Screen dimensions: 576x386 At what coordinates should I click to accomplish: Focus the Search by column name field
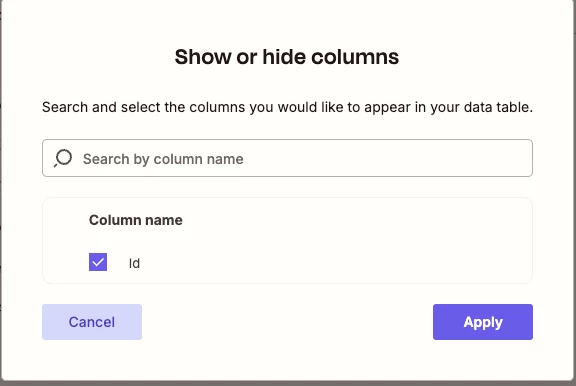287,158
